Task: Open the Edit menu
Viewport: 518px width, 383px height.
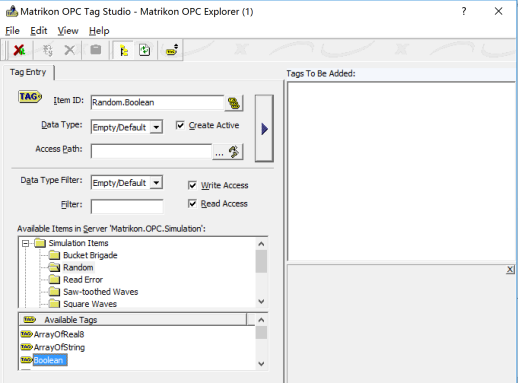Action: tap(39, 31)
